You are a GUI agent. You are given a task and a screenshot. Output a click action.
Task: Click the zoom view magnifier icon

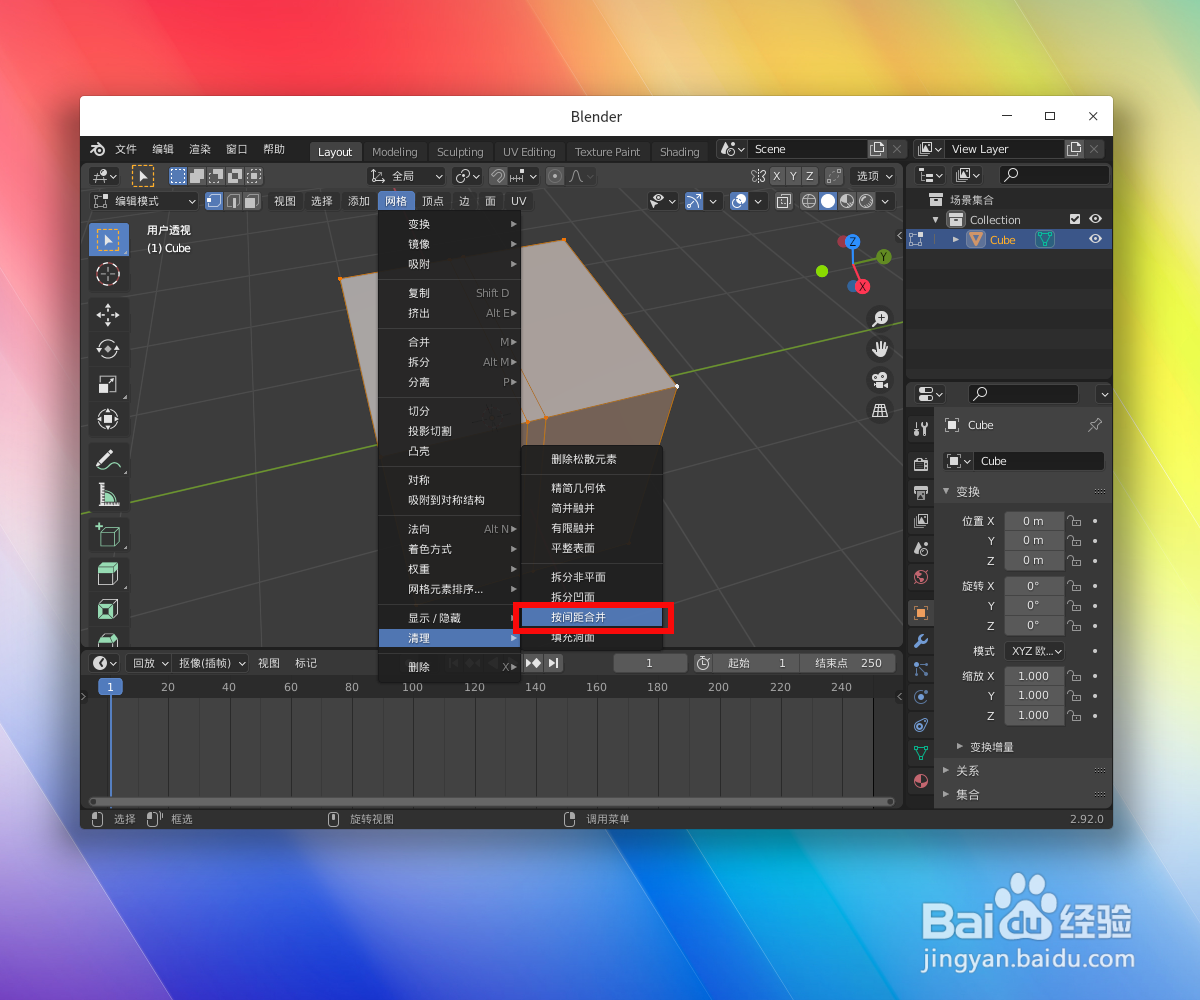pyautogui.click(x=880, y=319)
